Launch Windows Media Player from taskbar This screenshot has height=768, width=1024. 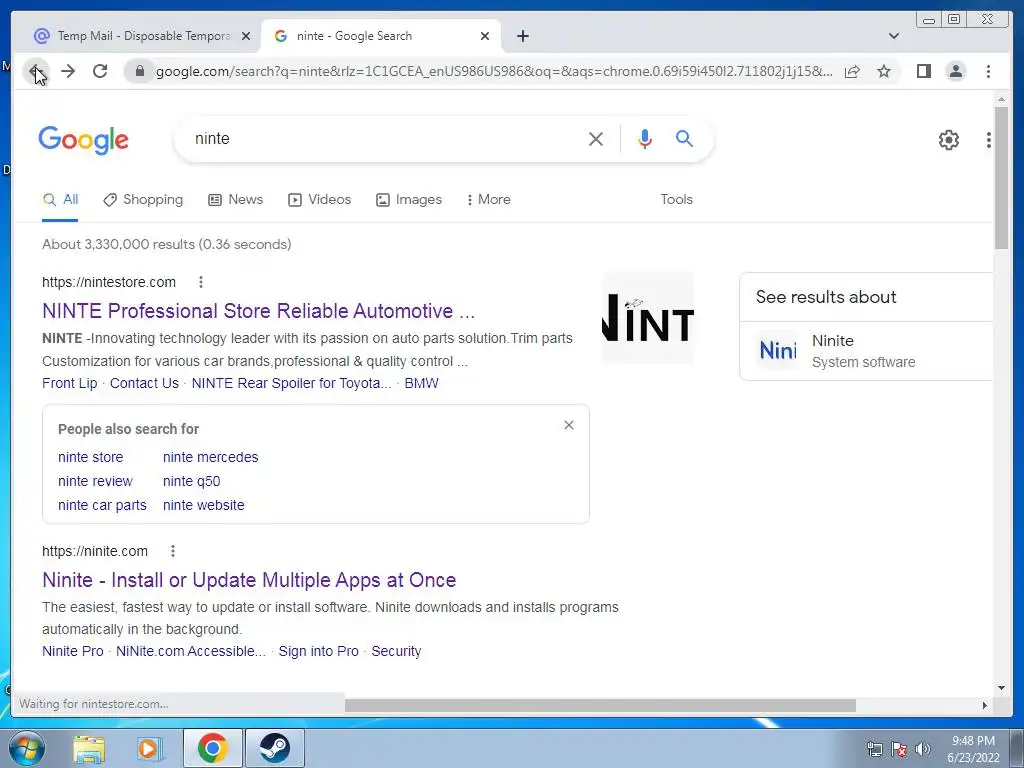[x=149, y=748]
